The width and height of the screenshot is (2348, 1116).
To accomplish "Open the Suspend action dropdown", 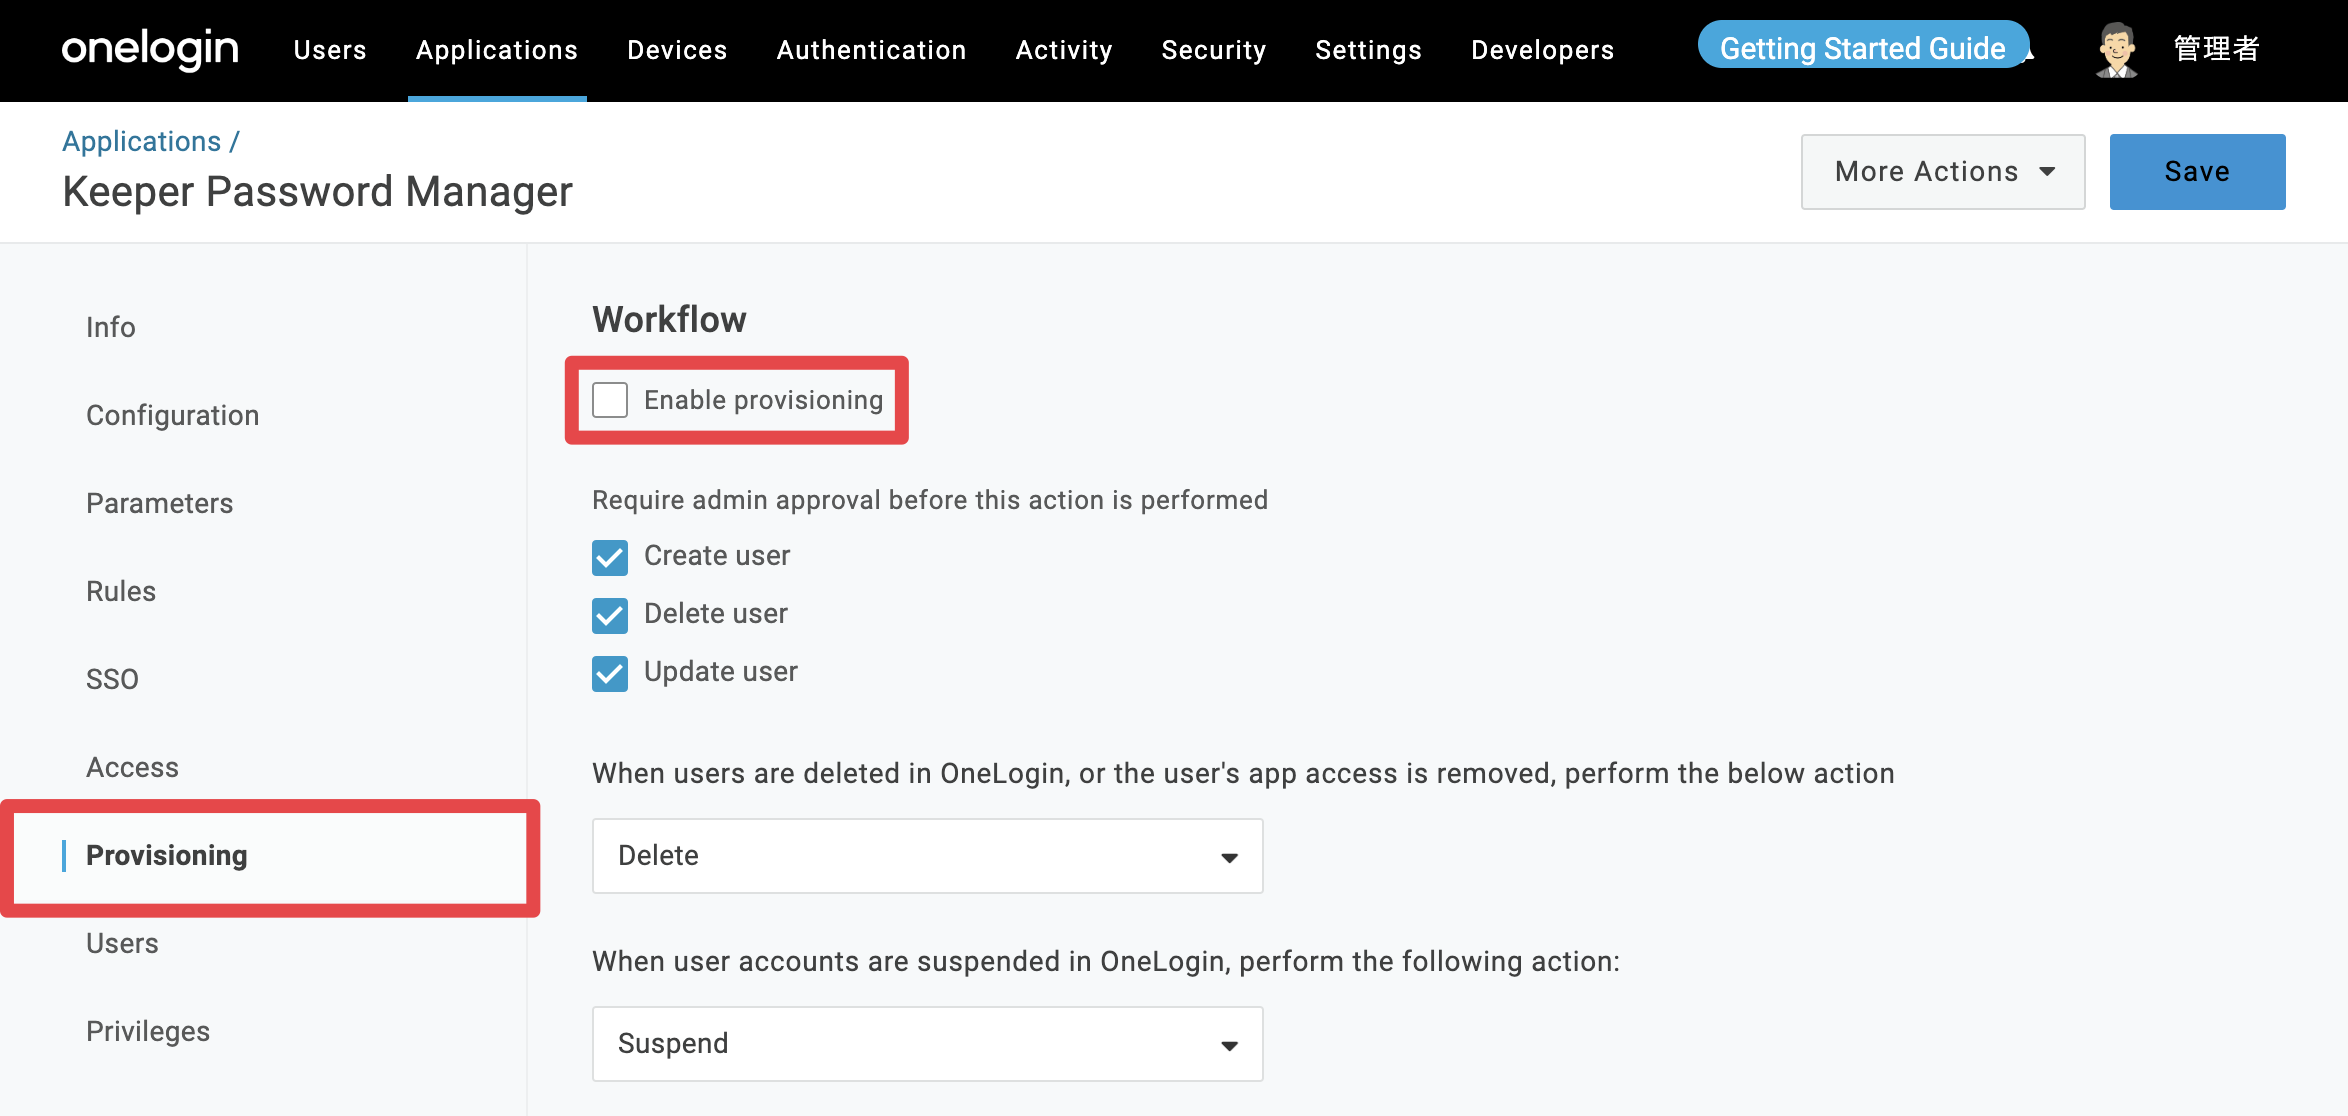I will point(928,1044).
